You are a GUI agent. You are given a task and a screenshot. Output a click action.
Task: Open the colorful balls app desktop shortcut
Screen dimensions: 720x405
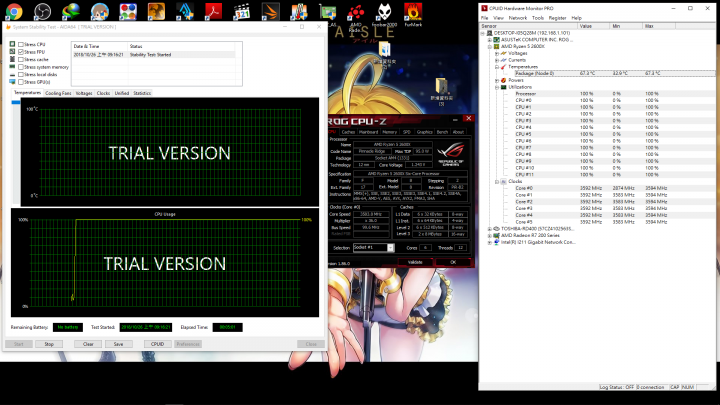pos(128,11)
